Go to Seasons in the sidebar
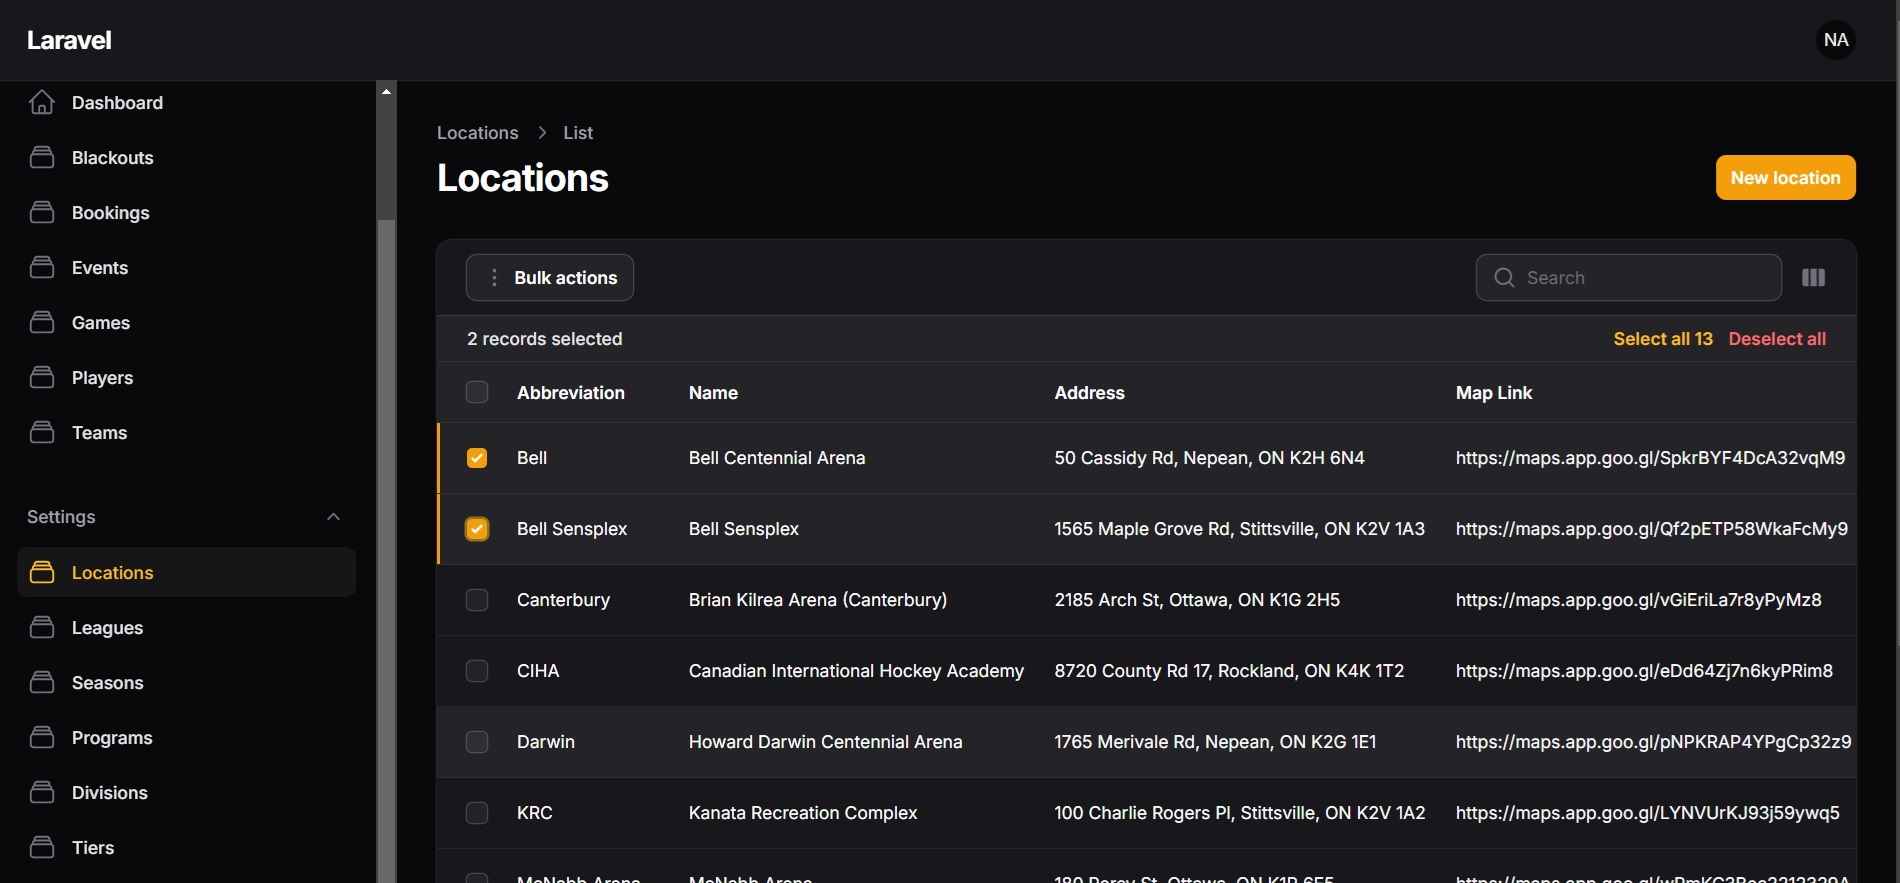The height and width of the screenshot is (883, 1900). (107, 683)
